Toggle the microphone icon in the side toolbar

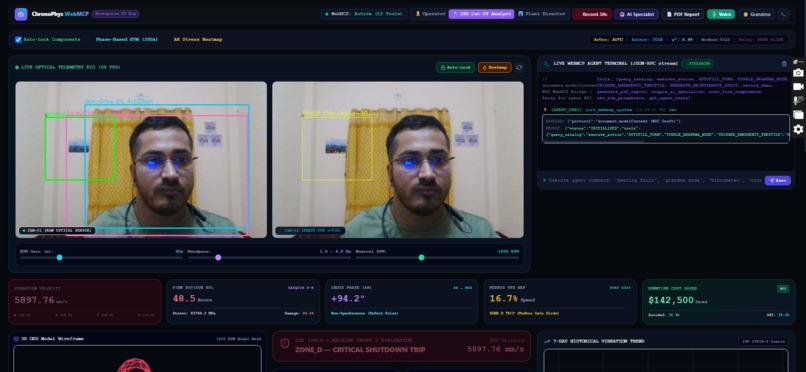(798, 100)
